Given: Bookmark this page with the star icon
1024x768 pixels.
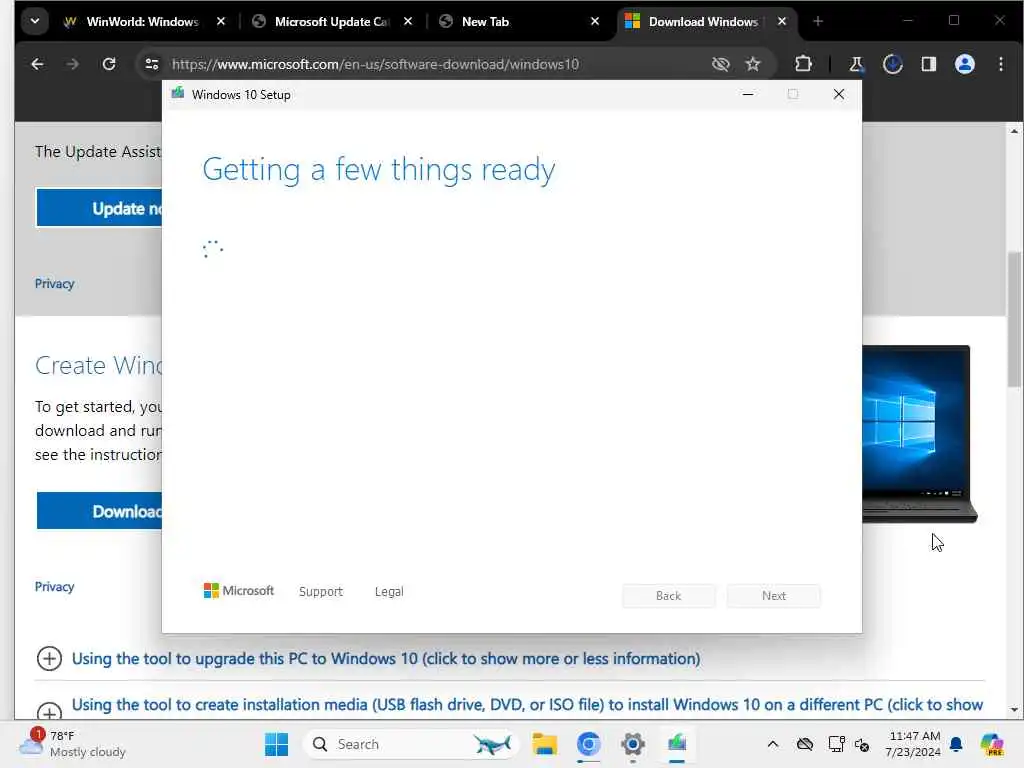Looking at the screenshot, I should click(753, 64).
